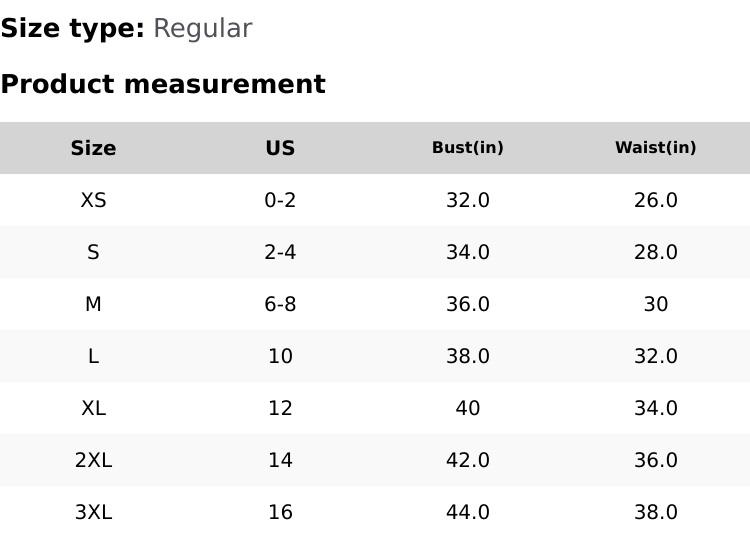The height and width of the screenshot is (538, 750).
Task: Select the XS size cell
Action: point(93,200)
